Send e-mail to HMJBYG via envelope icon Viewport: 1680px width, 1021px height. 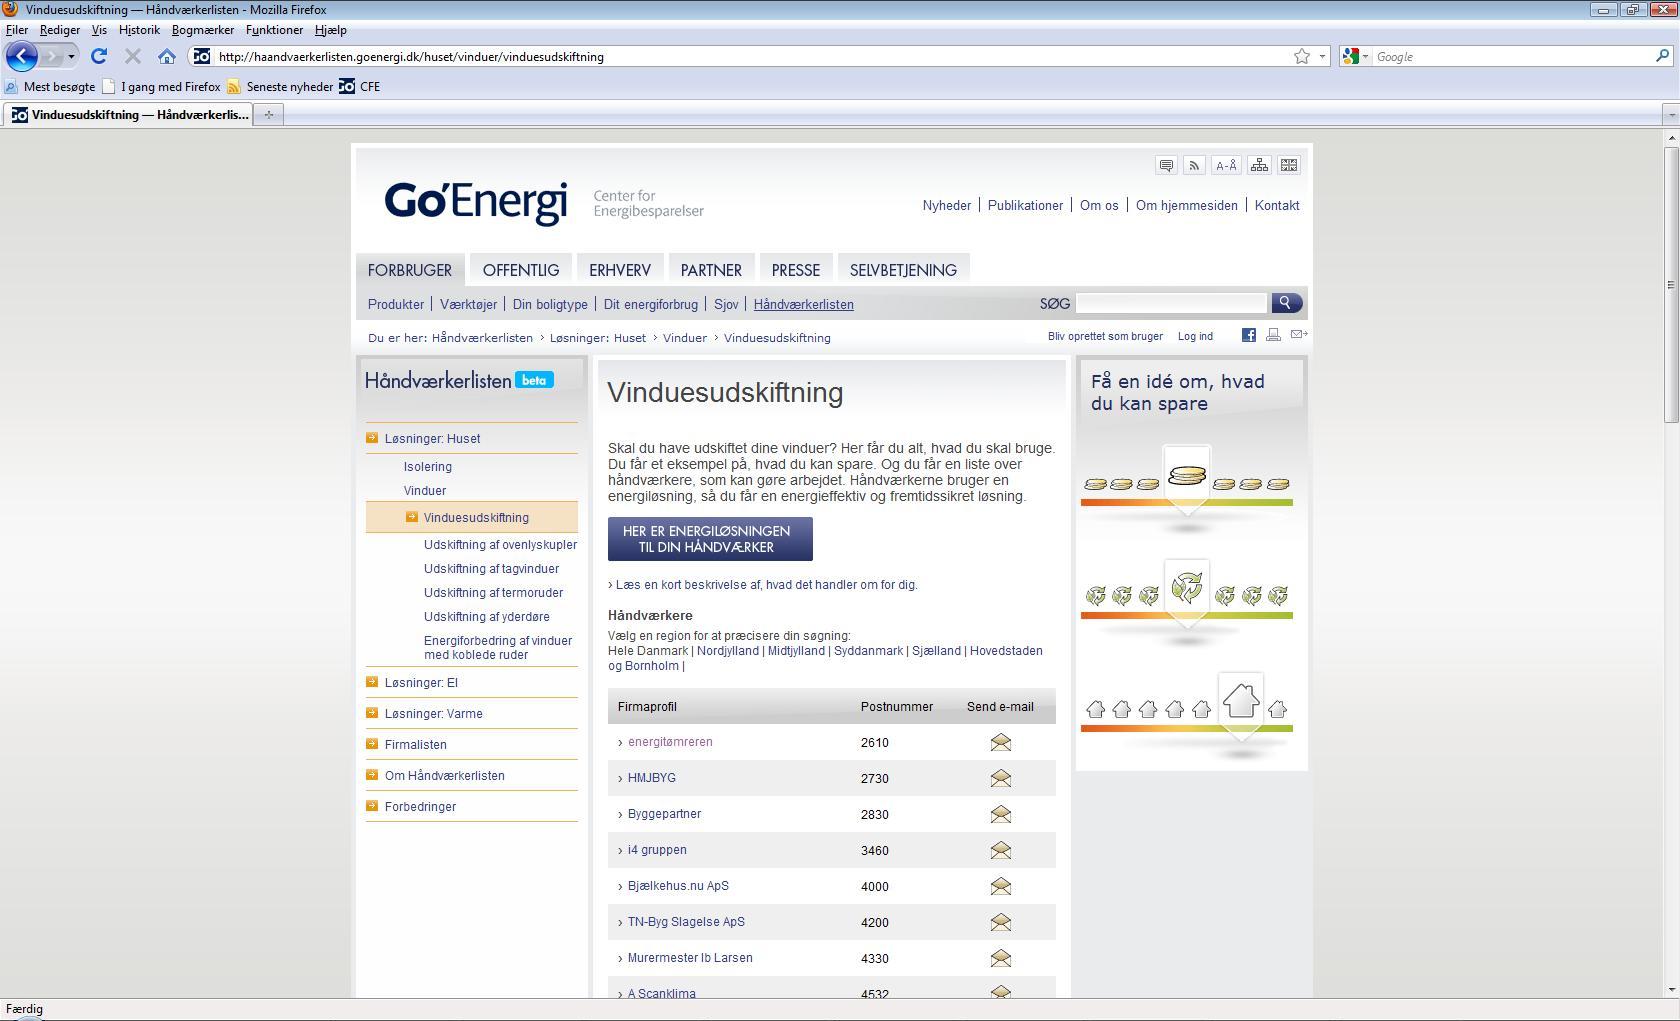coord(1000,779)
